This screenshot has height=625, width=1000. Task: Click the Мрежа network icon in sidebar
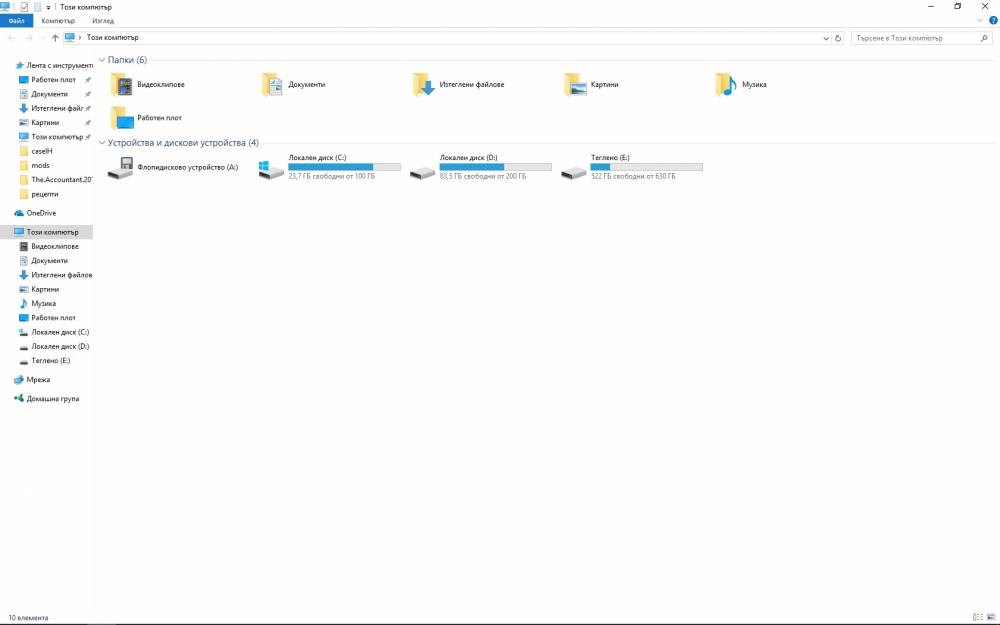pyautogui.click(x=19, y=379)
